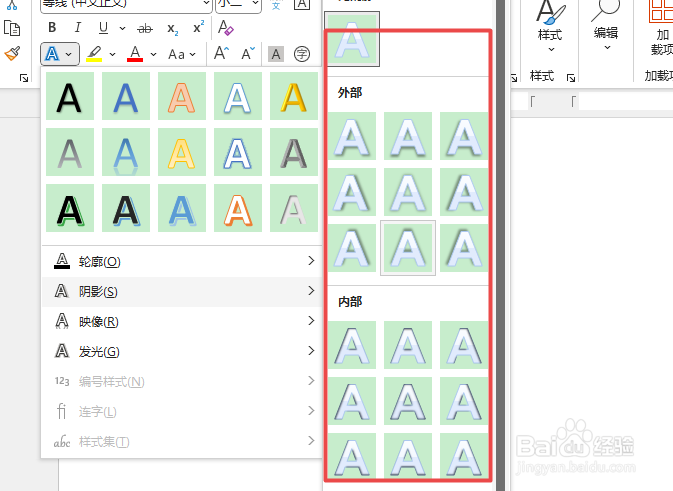This screenshot has width=673, height=491.
Task: Click 样式集(T) stylistic sets item
Action: (182, 442)
